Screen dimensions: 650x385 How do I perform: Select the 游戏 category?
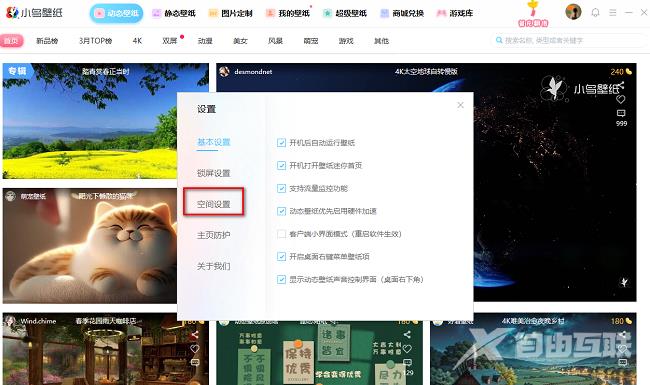coord(346,41)
